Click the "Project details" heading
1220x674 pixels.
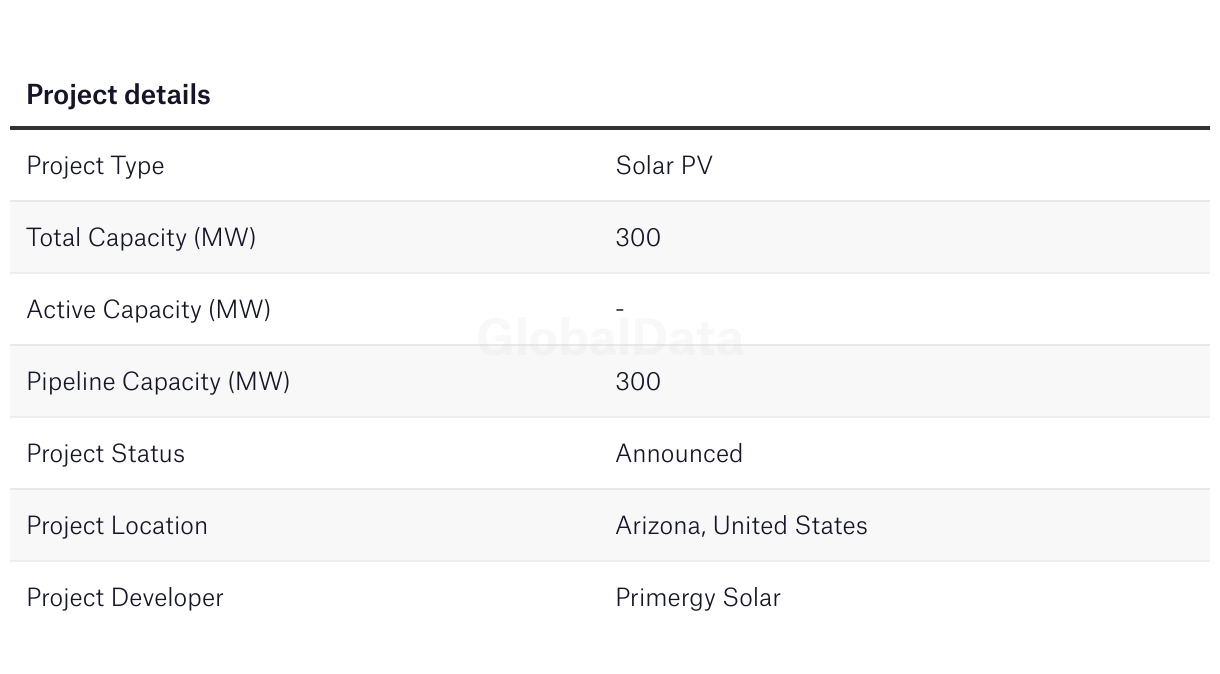point(118,95)
